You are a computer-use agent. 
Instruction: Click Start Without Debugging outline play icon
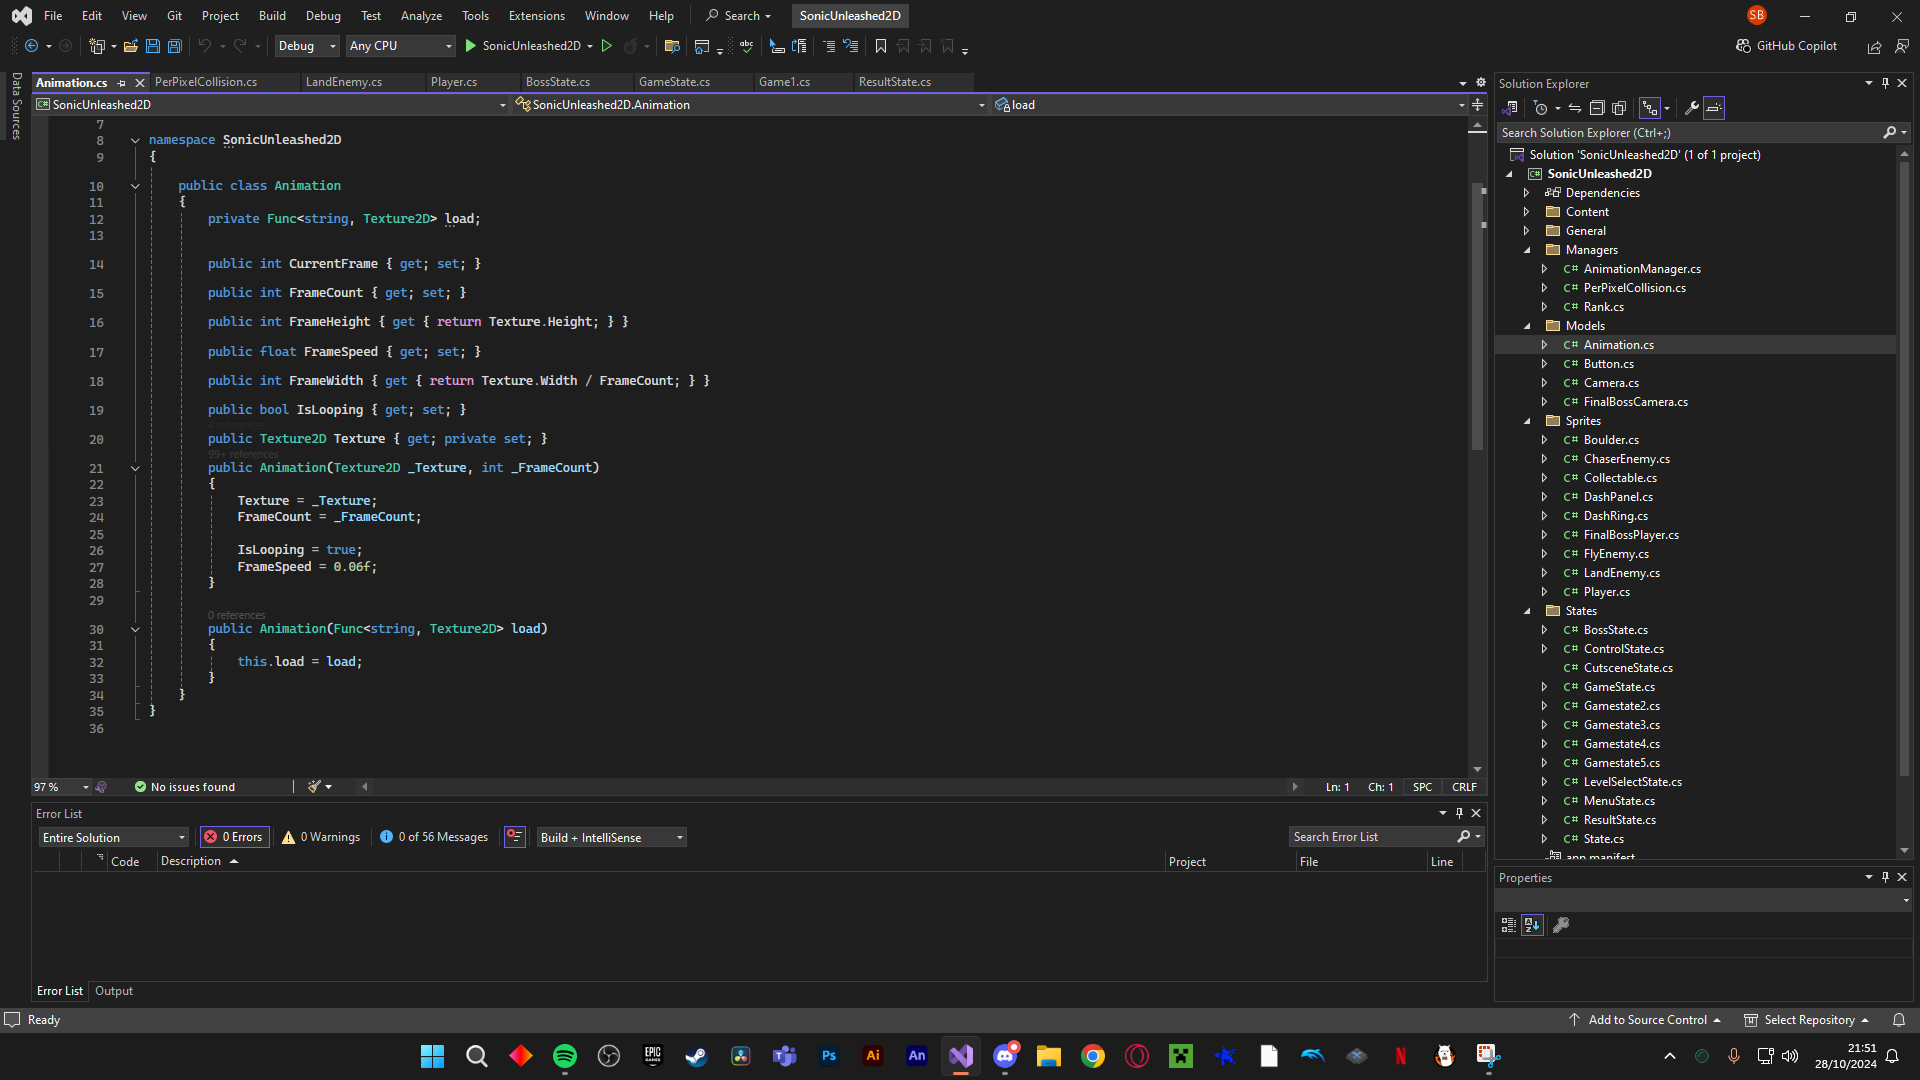pyautogui.click(x=606, y=46)
